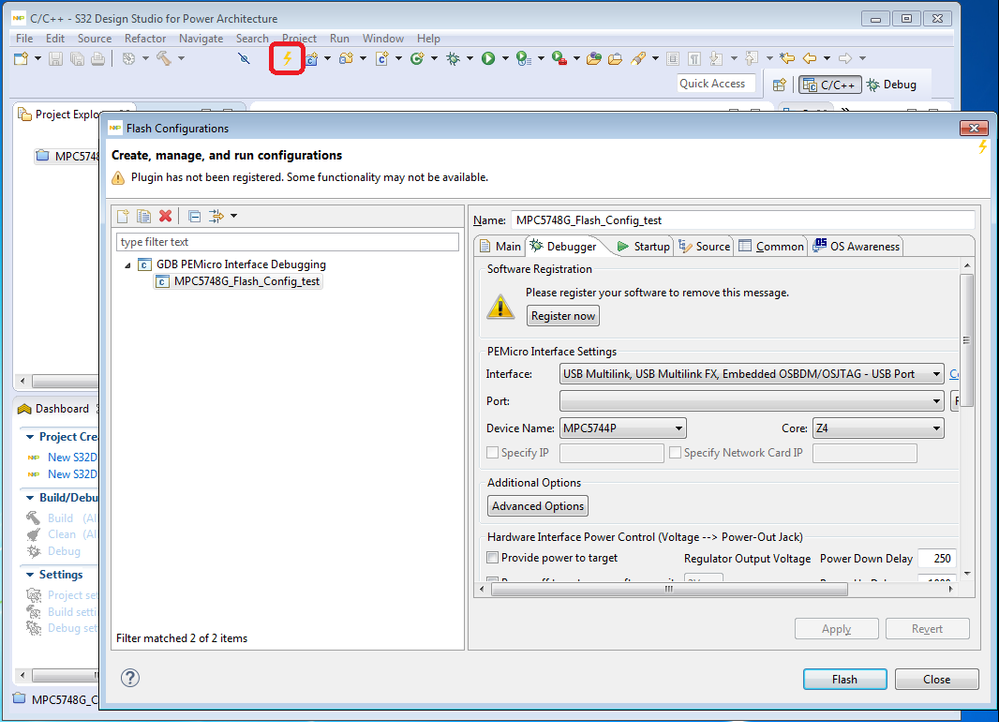Switch to the C/C++ perspective
The width and height of the screenshot is (999, 722).
coord(830,85)
